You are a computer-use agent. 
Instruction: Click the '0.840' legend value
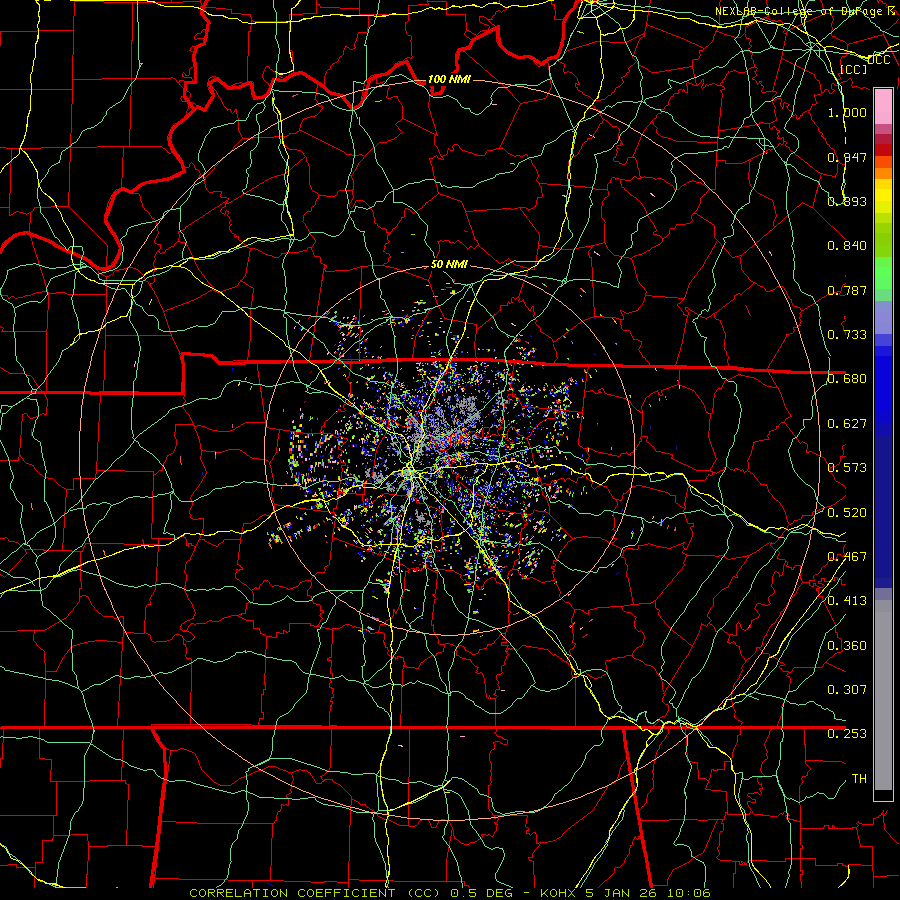(x=847, y=246)
